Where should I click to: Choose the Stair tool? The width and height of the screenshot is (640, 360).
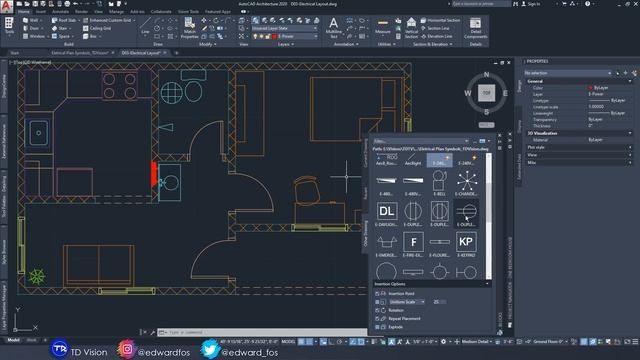[60, 28]
